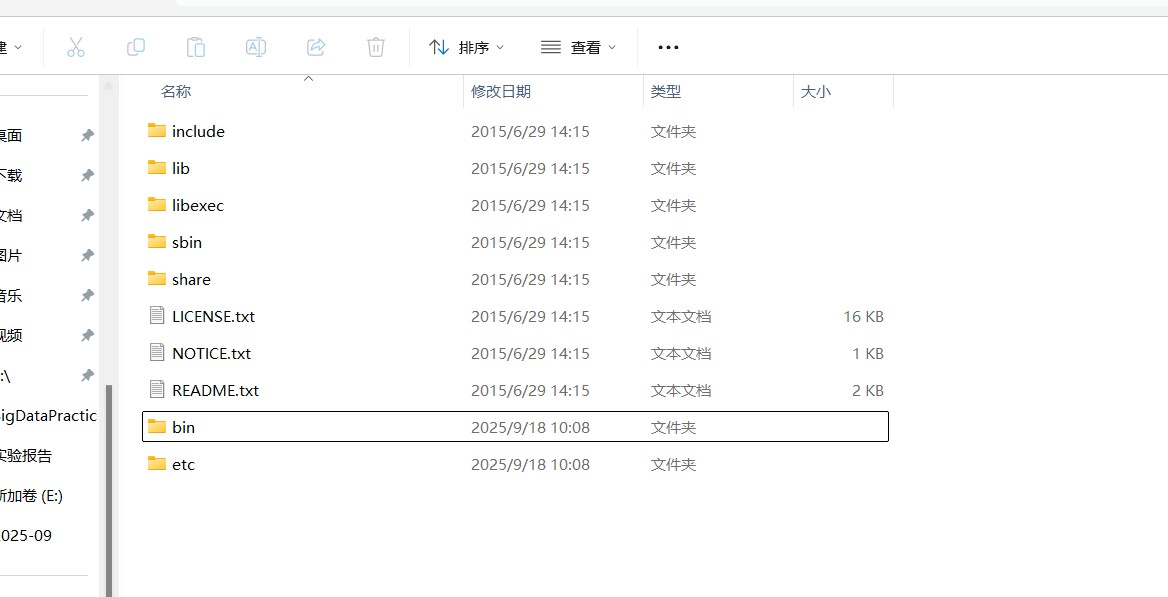Click the pin icon beside 音乐
The height and width of the screenshot is (597, 1168).
coord(86,295)
